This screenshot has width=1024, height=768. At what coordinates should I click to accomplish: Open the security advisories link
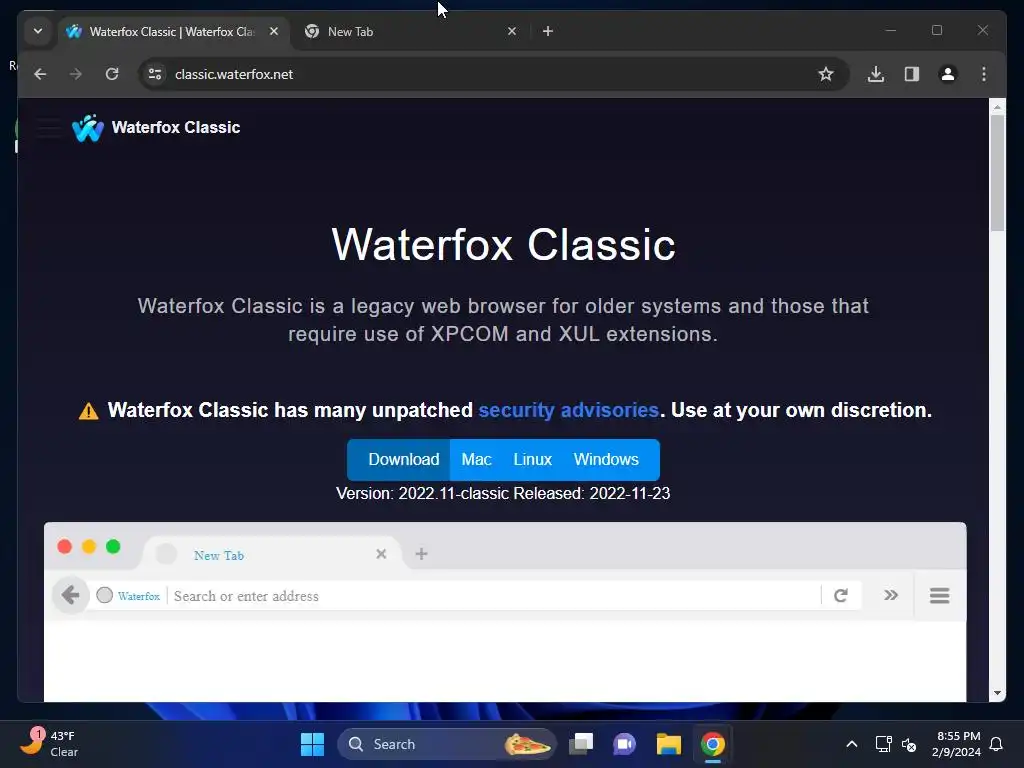568,410
